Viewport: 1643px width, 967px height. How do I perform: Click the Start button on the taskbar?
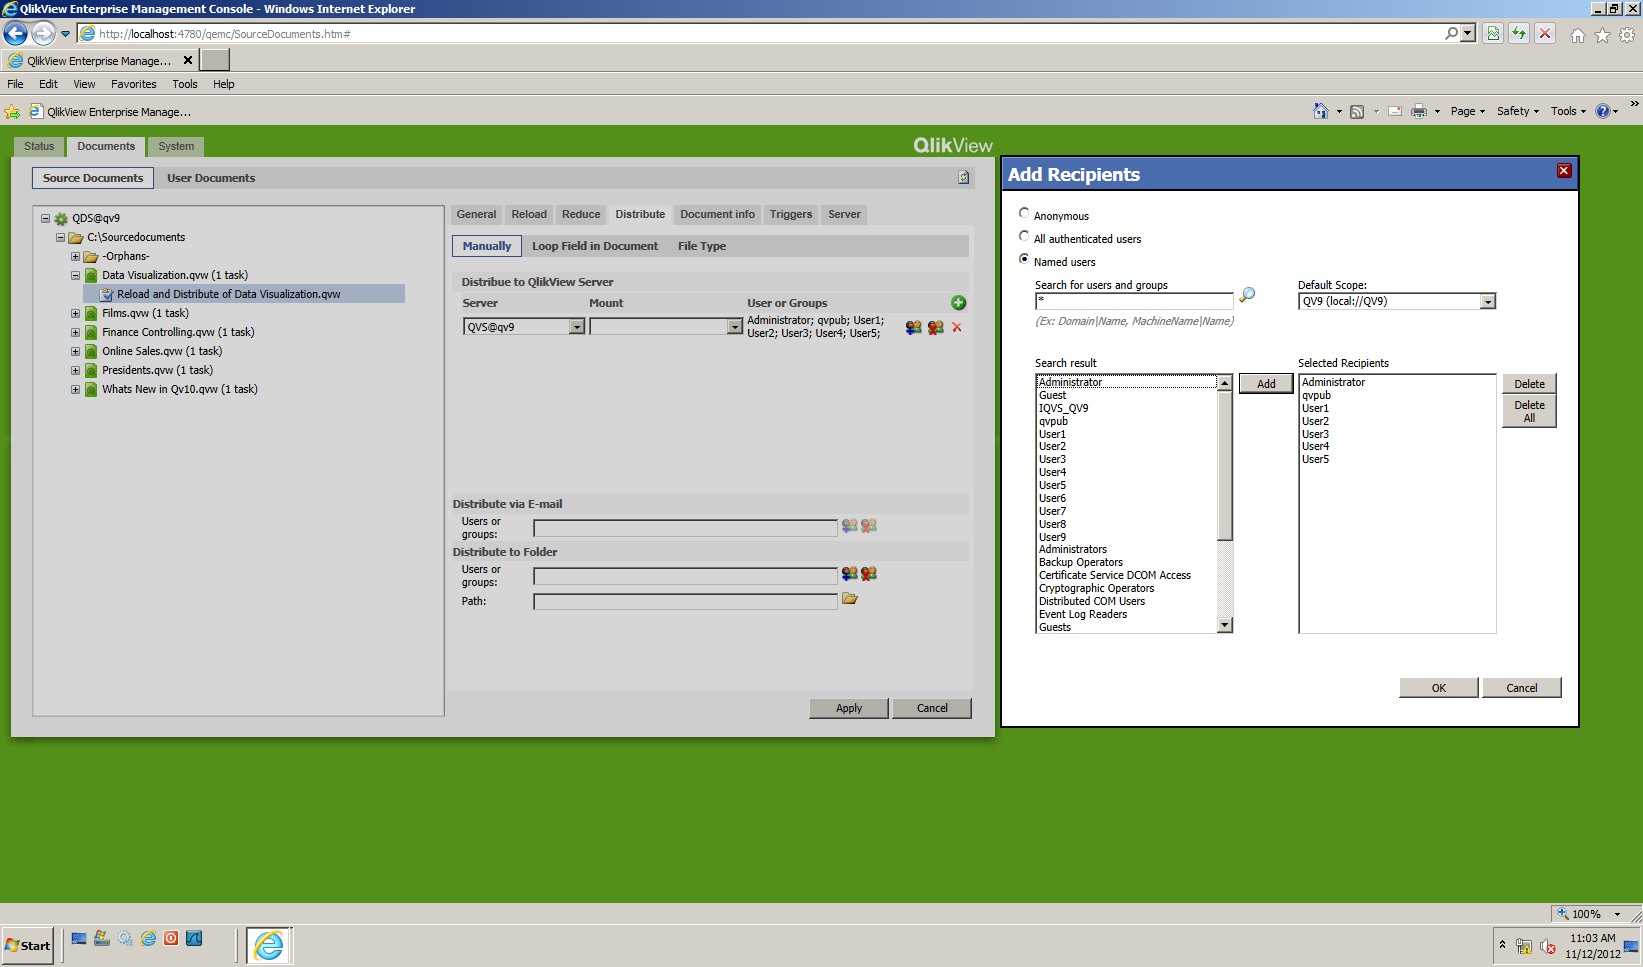pyautogui.click(x=28, y=945)
